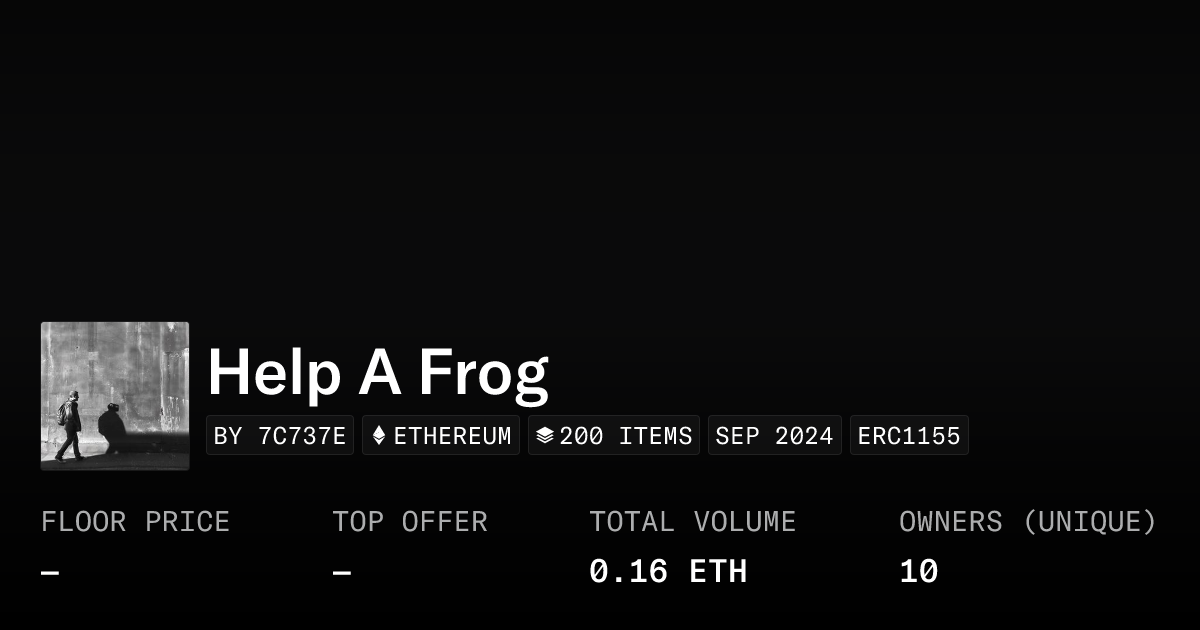This screenshot has height=630, width=1200.
Task: Select the SEP 2024 date badge
Action: click(x=775, y=436)
